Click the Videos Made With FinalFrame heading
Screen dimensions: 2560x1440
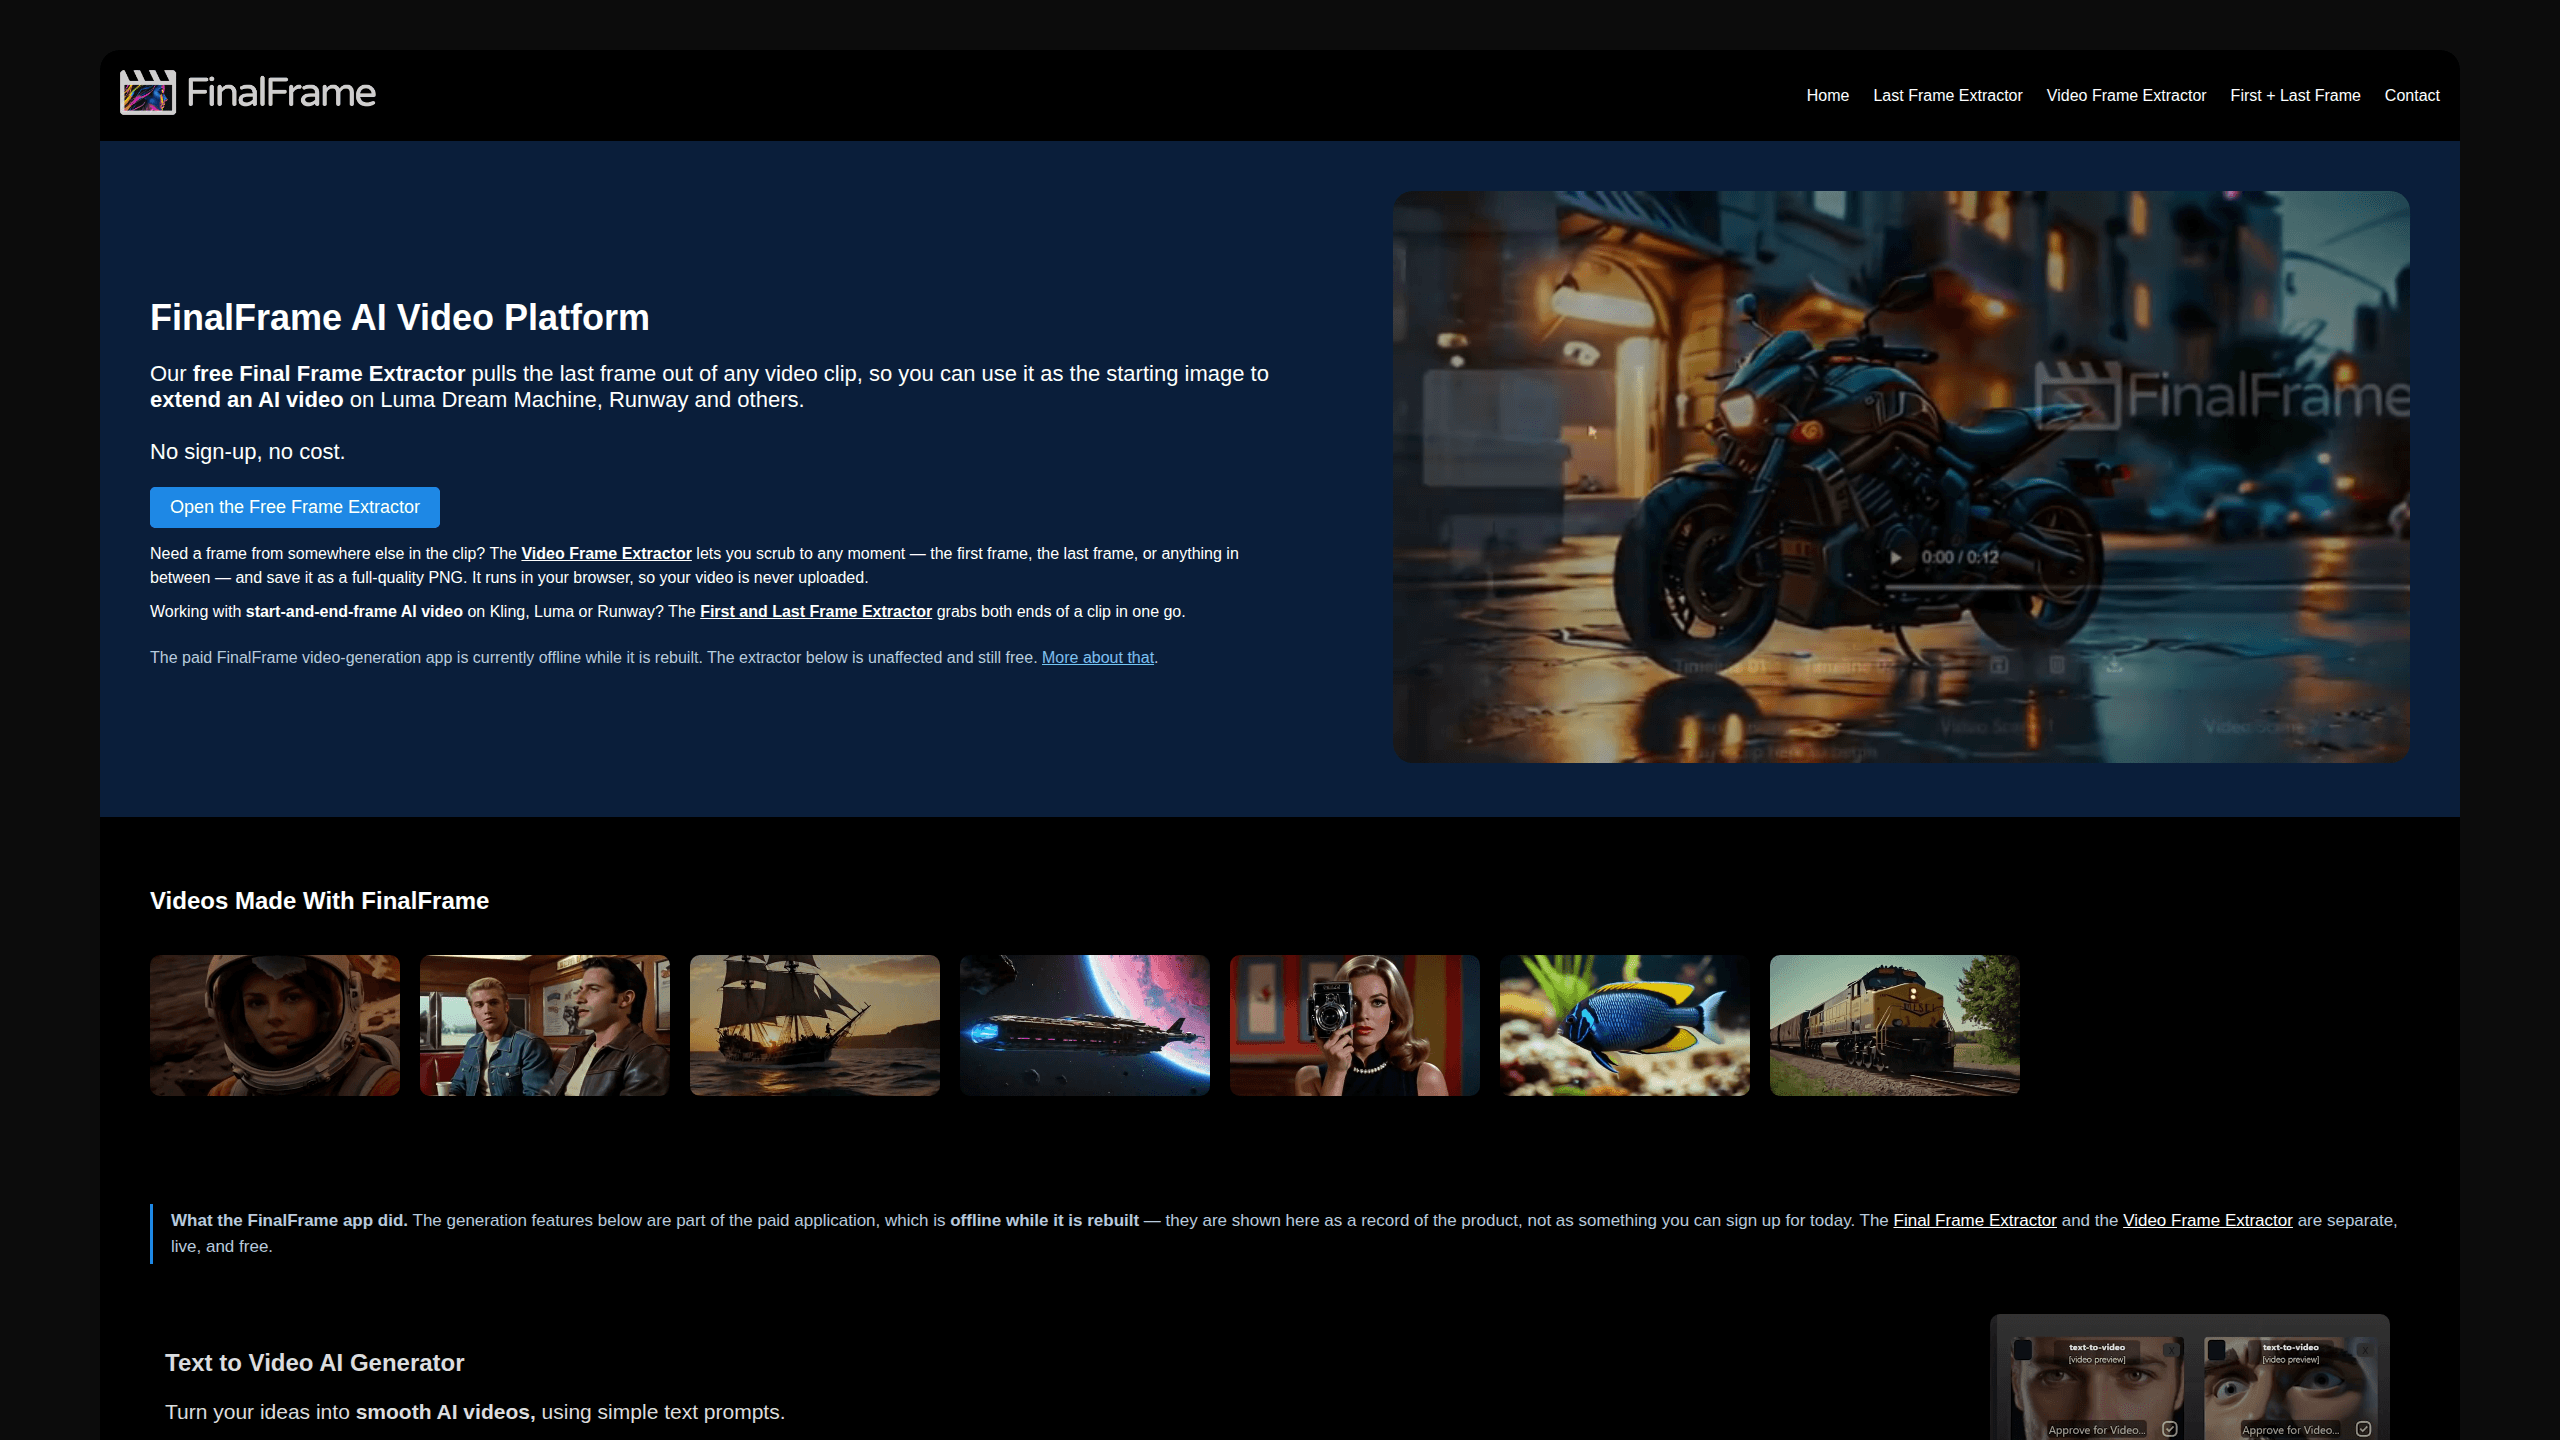[319, 900]
